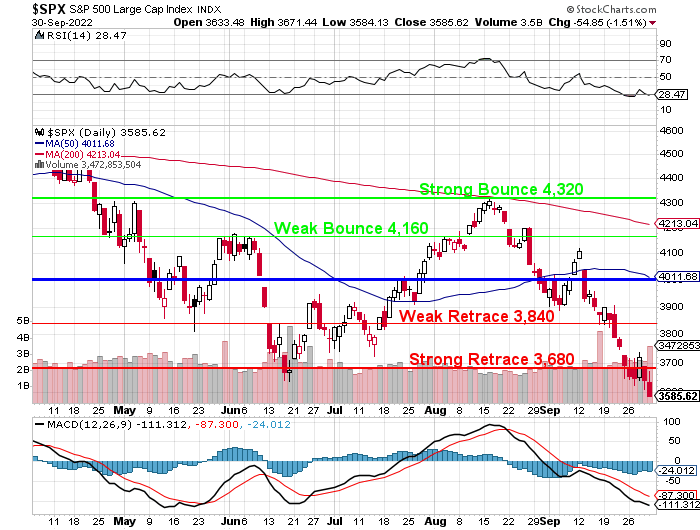The image size is (700, 530).
Task: Click the RSI(14) indicator icon
Action: pyautogui.click(x=38, y=36)
